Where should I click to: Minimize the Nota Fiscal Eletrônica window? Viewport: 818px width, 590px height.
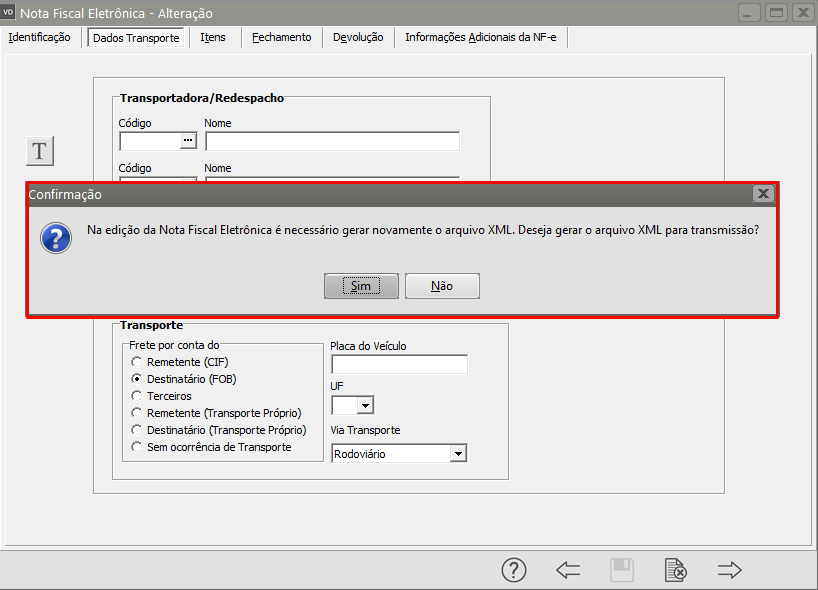click(x=748, y=13)
